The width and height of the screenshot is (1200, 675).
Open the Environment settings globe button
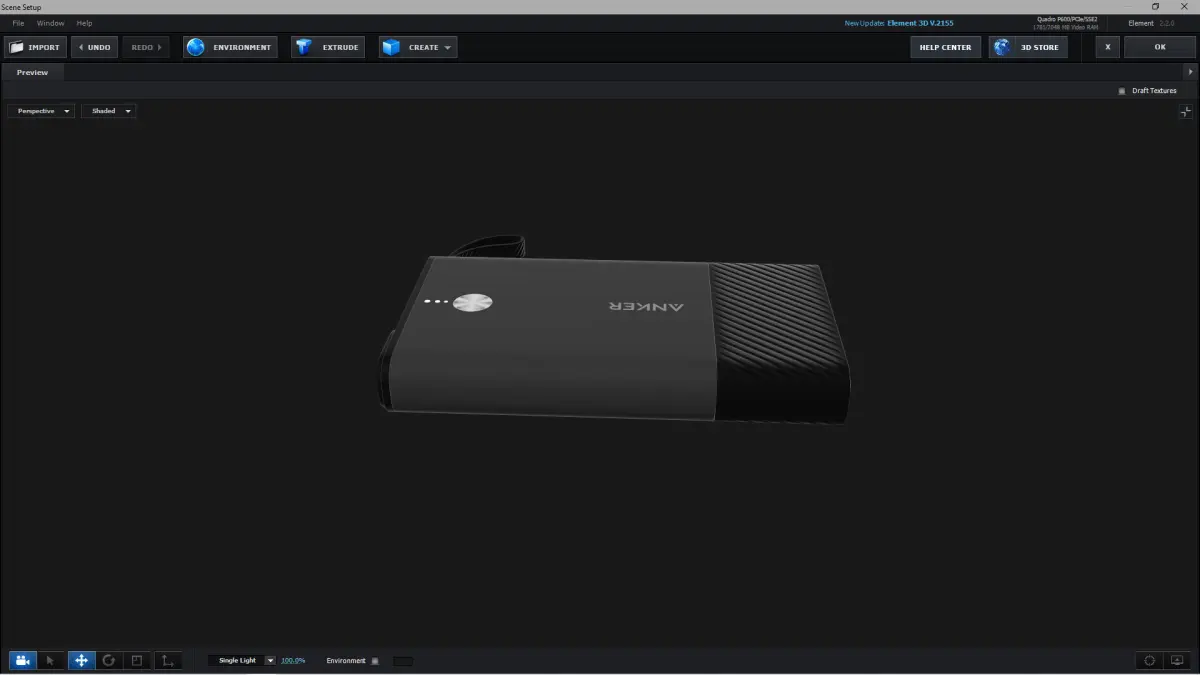click(230, 47)
